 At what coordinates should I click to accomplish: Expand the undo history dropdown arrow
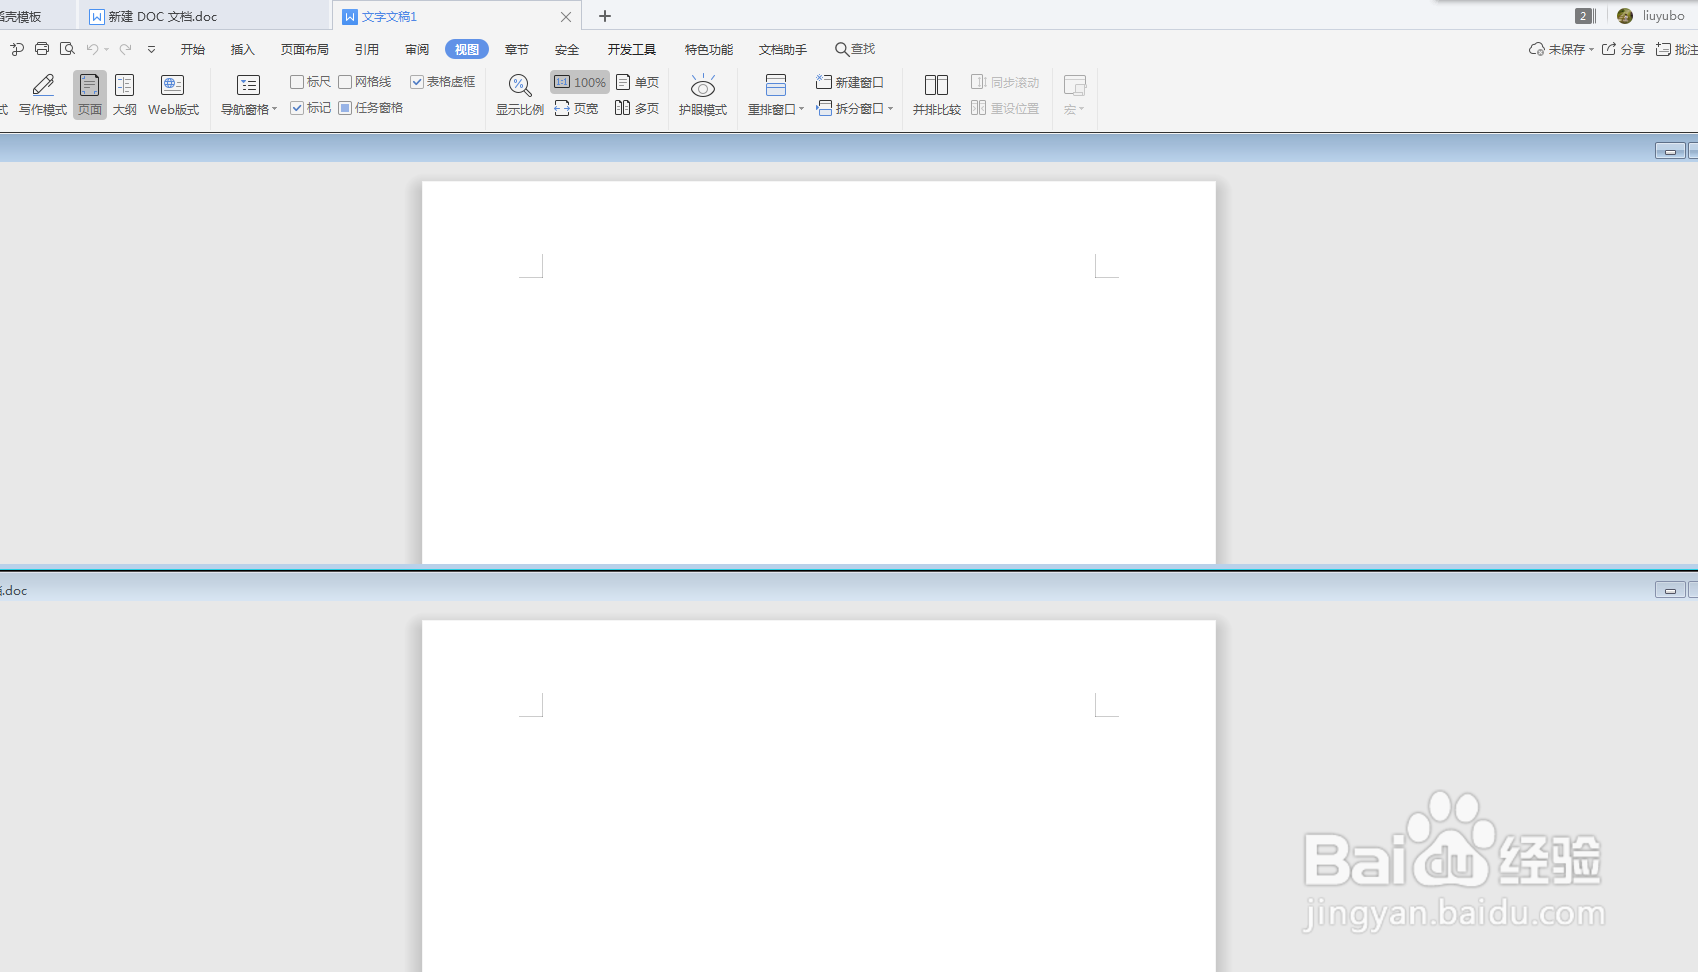106,49
